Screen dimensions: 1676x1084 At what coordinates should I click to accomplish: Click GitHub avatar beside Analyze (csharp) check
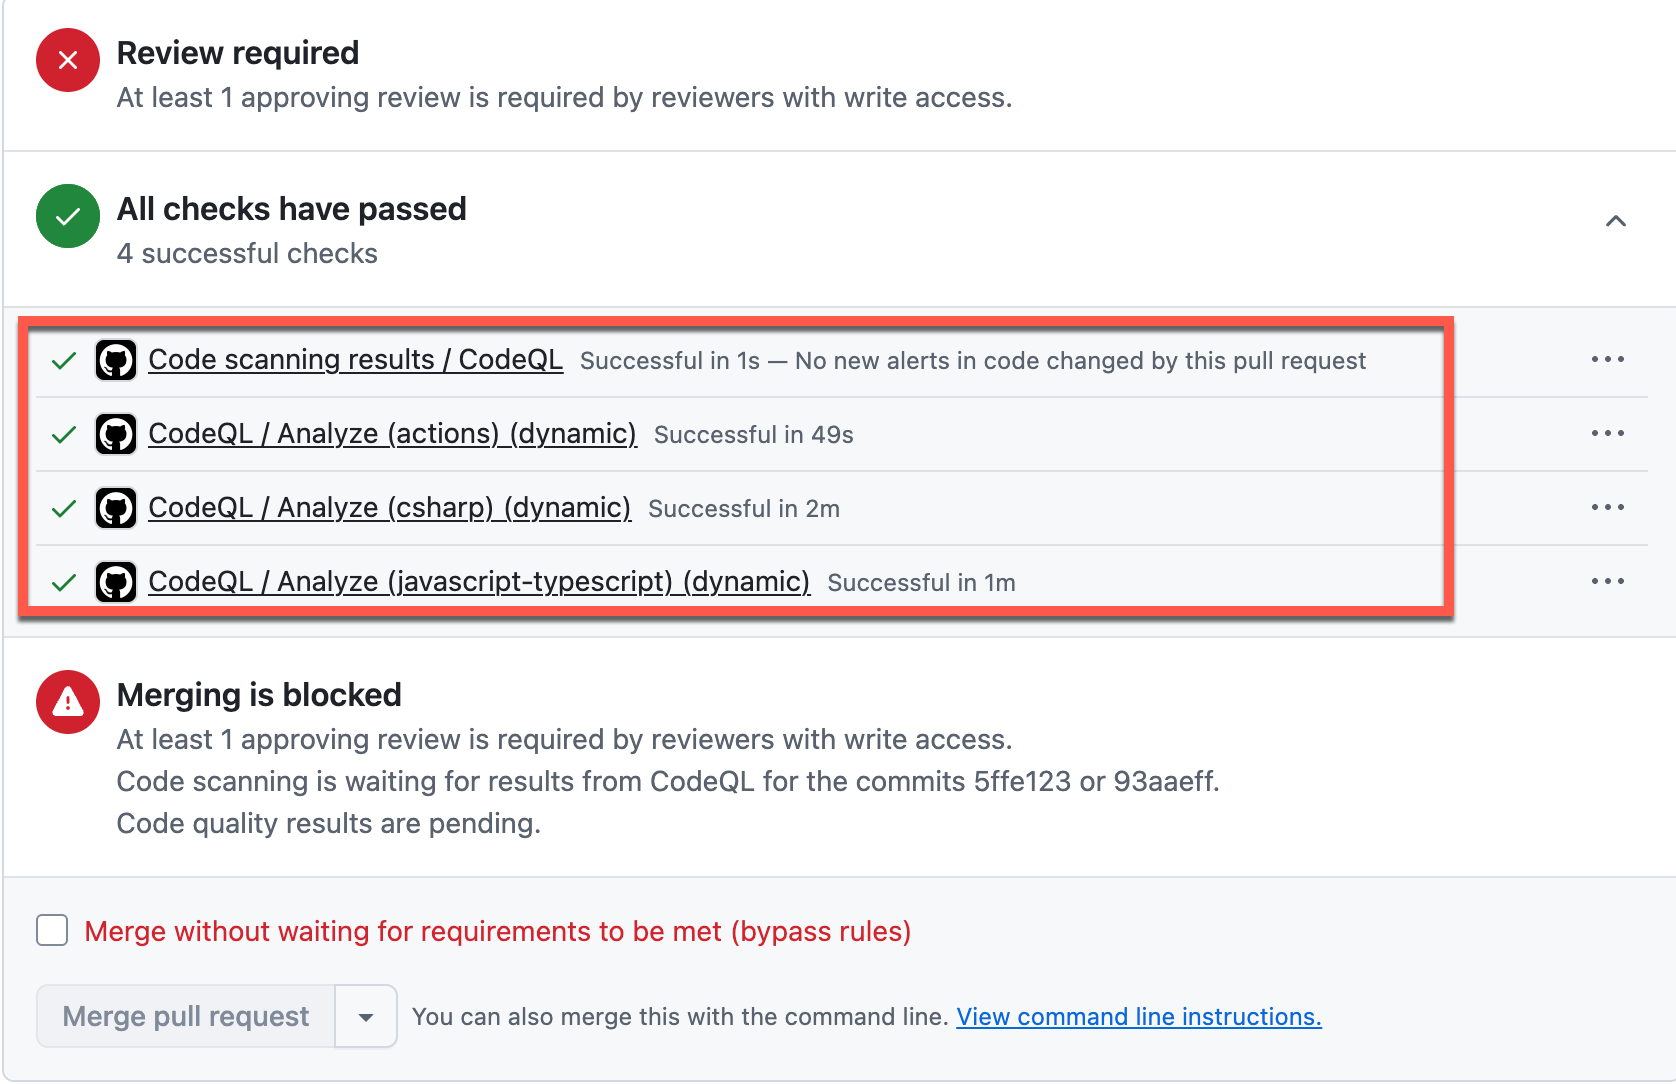tap(116, 508)
